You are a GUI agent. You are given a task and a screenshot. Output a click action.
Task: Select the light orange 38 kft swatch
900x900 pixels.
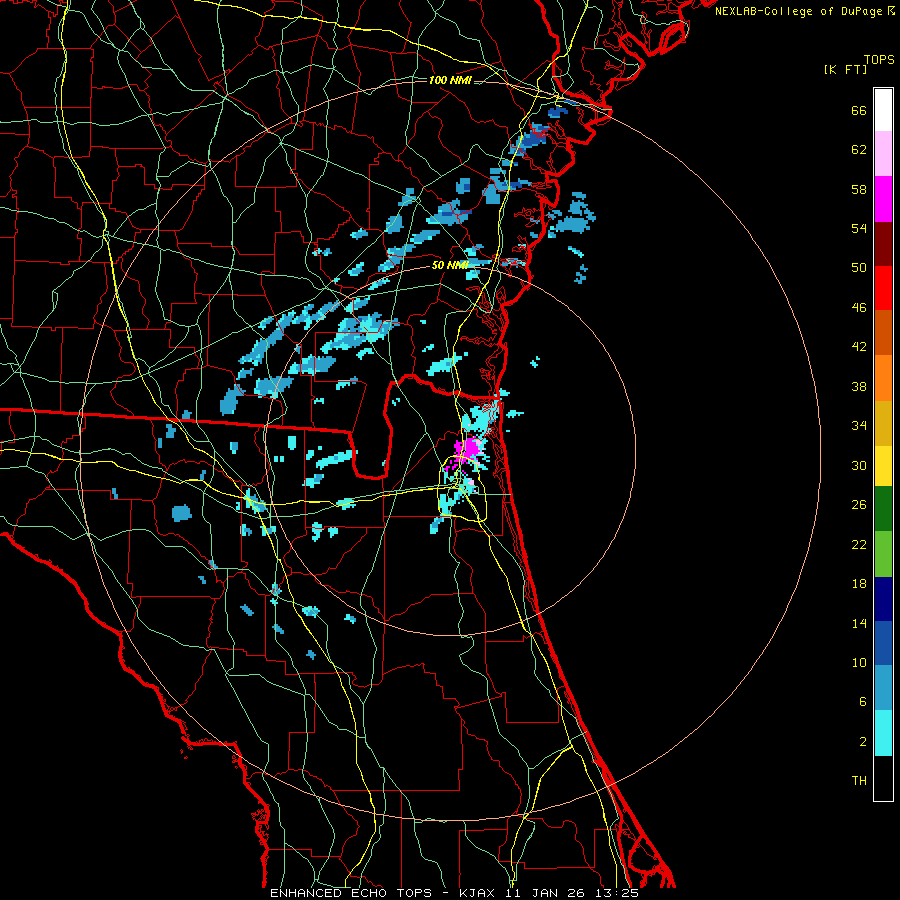[883, 378]
